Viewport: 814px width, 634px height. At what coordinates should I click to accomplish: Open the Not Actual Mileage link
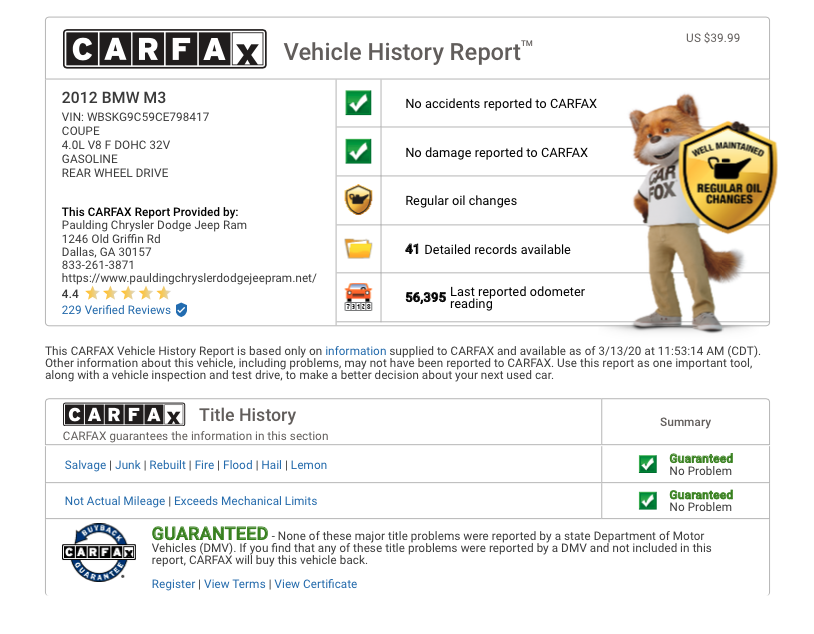coord(115,501)
